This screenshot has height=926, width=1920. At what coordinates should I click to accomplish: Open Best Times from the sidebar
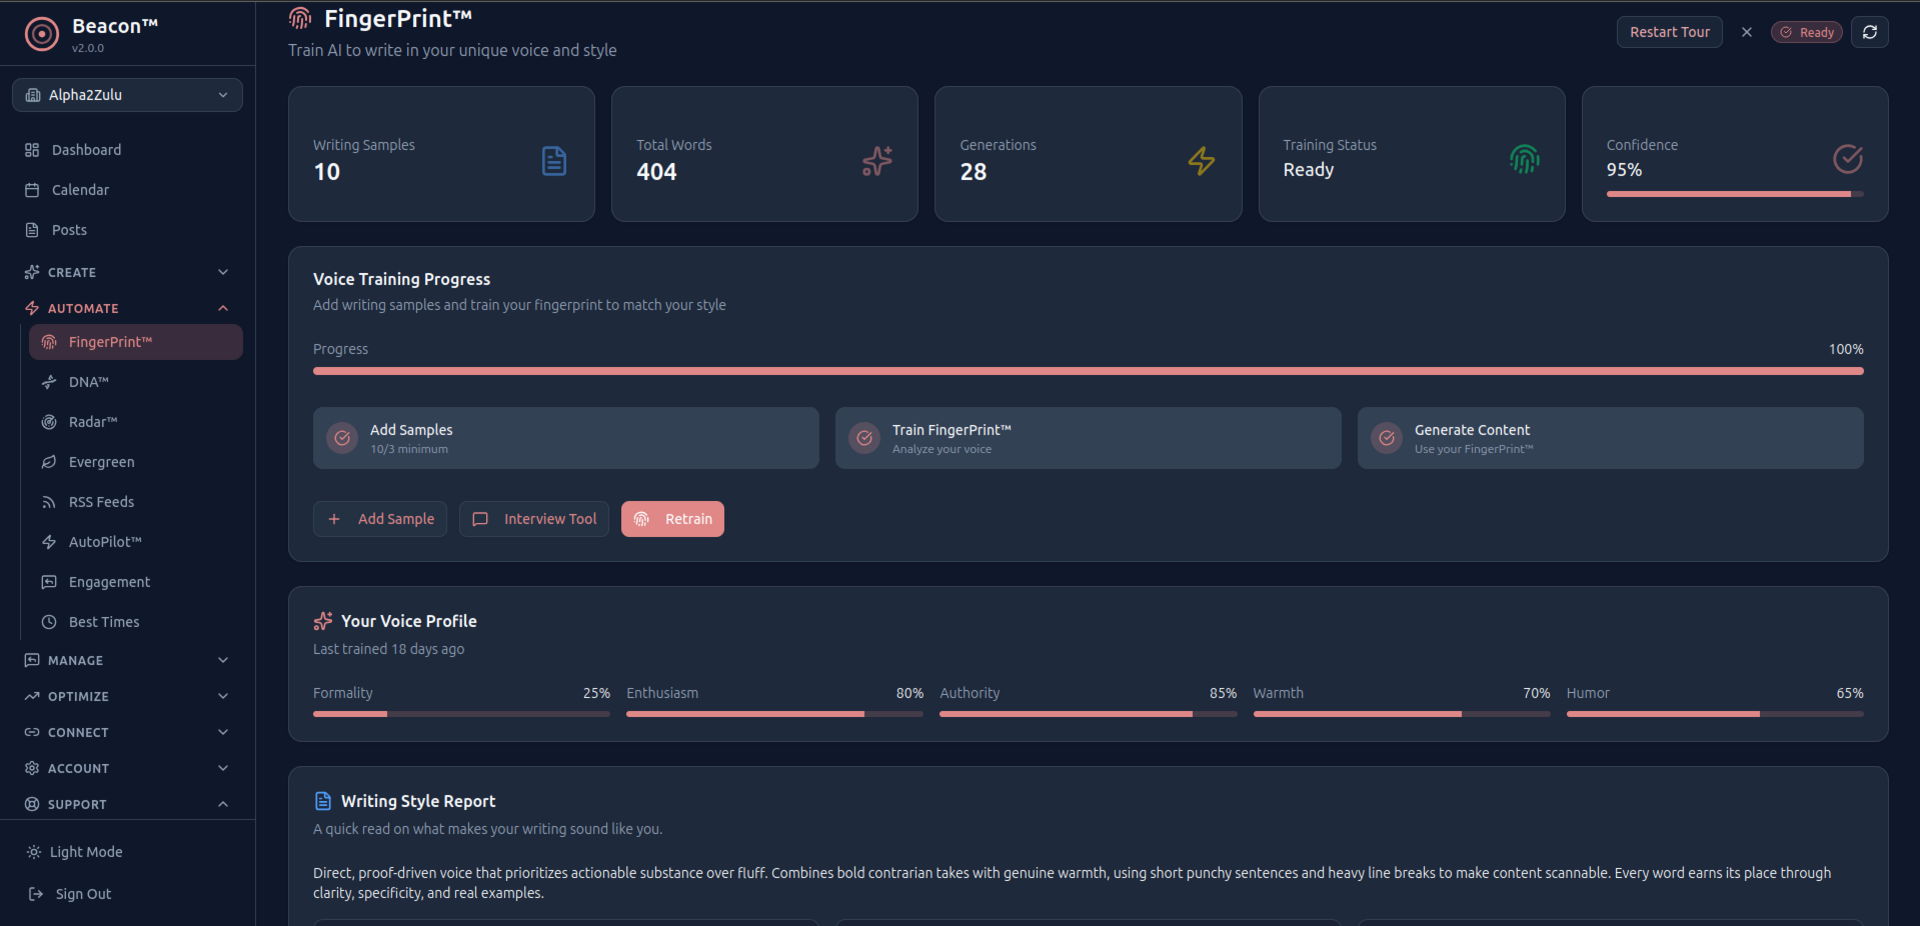click(103, 621)
